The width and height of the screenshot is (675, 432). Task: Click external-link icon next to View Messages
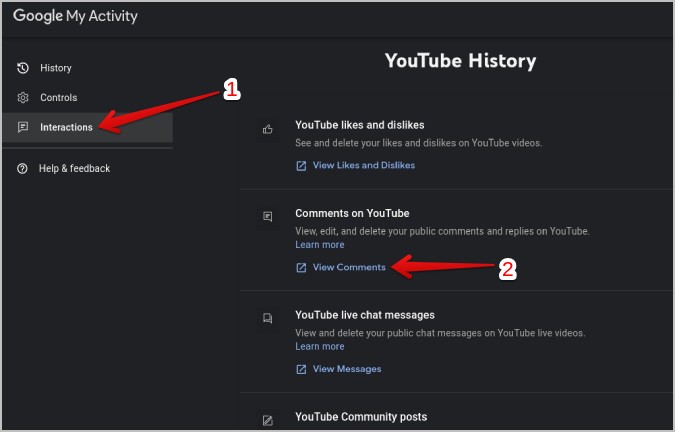301,369
